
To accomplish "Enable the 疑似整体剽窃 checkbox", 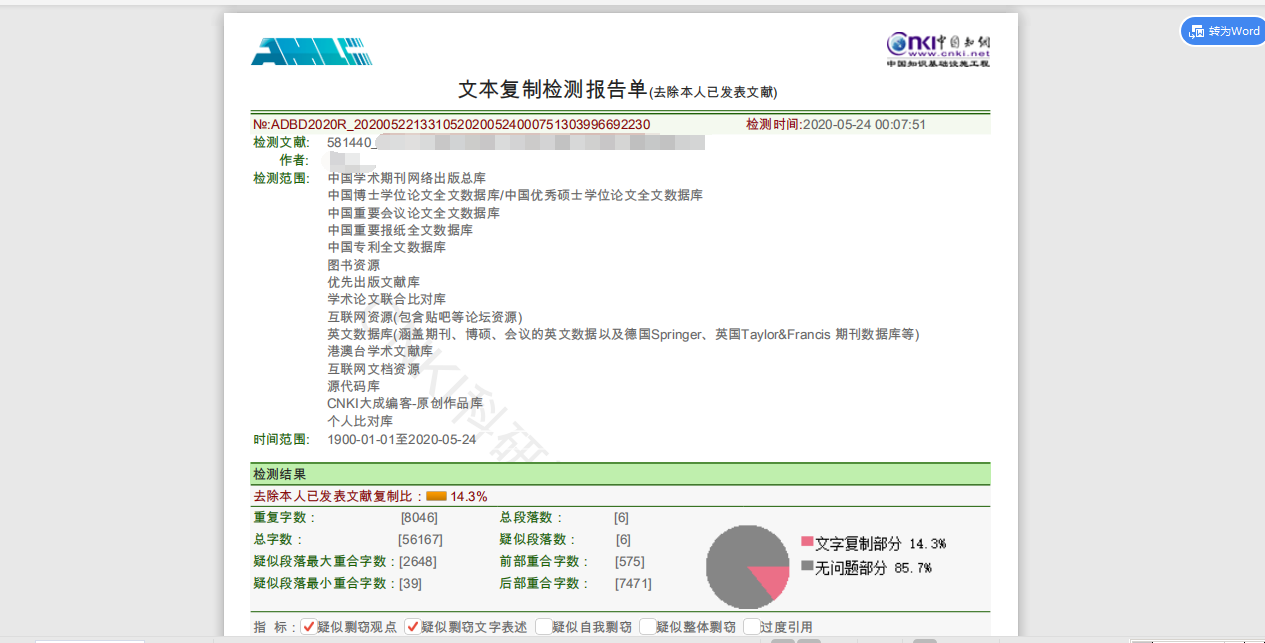I will [x=647, y=627].
